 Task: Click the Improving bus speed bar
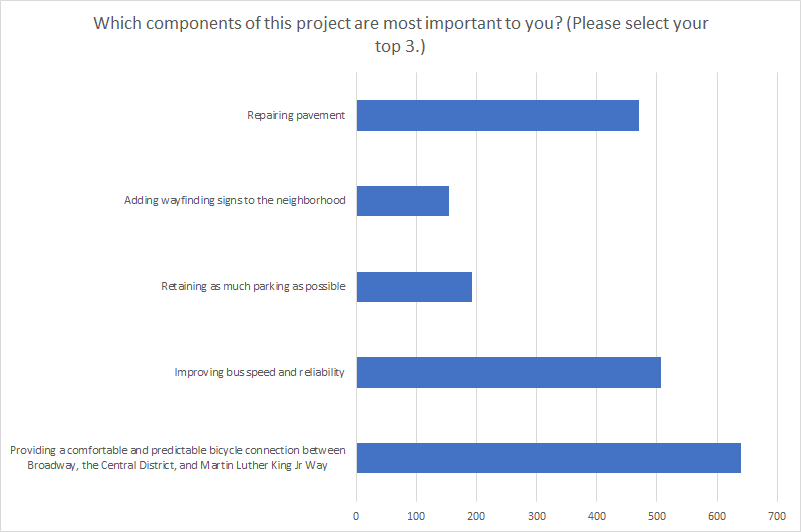pyautogui.click(x=508, y=372)
